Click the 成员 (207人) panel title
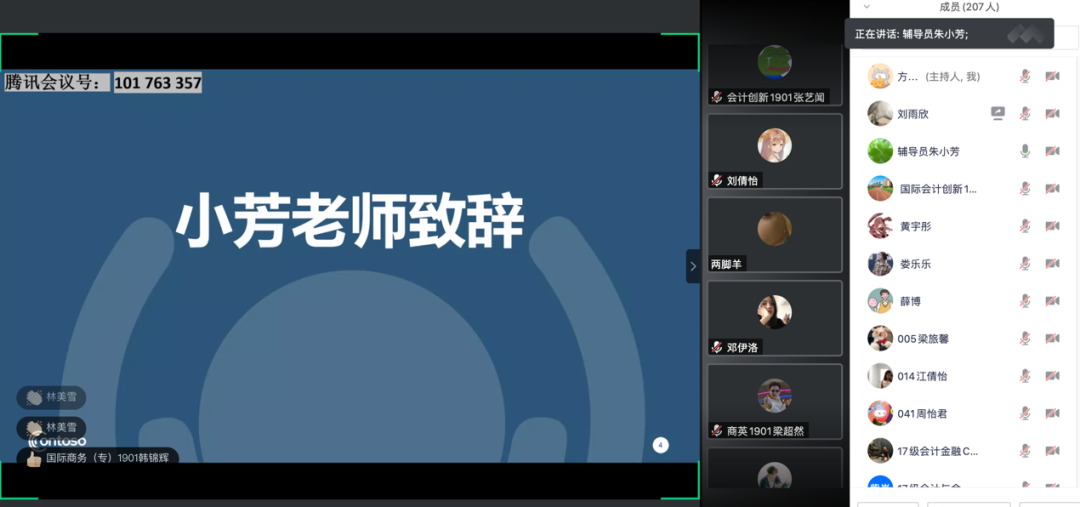Screen dimensions: 1080x507 968,7
